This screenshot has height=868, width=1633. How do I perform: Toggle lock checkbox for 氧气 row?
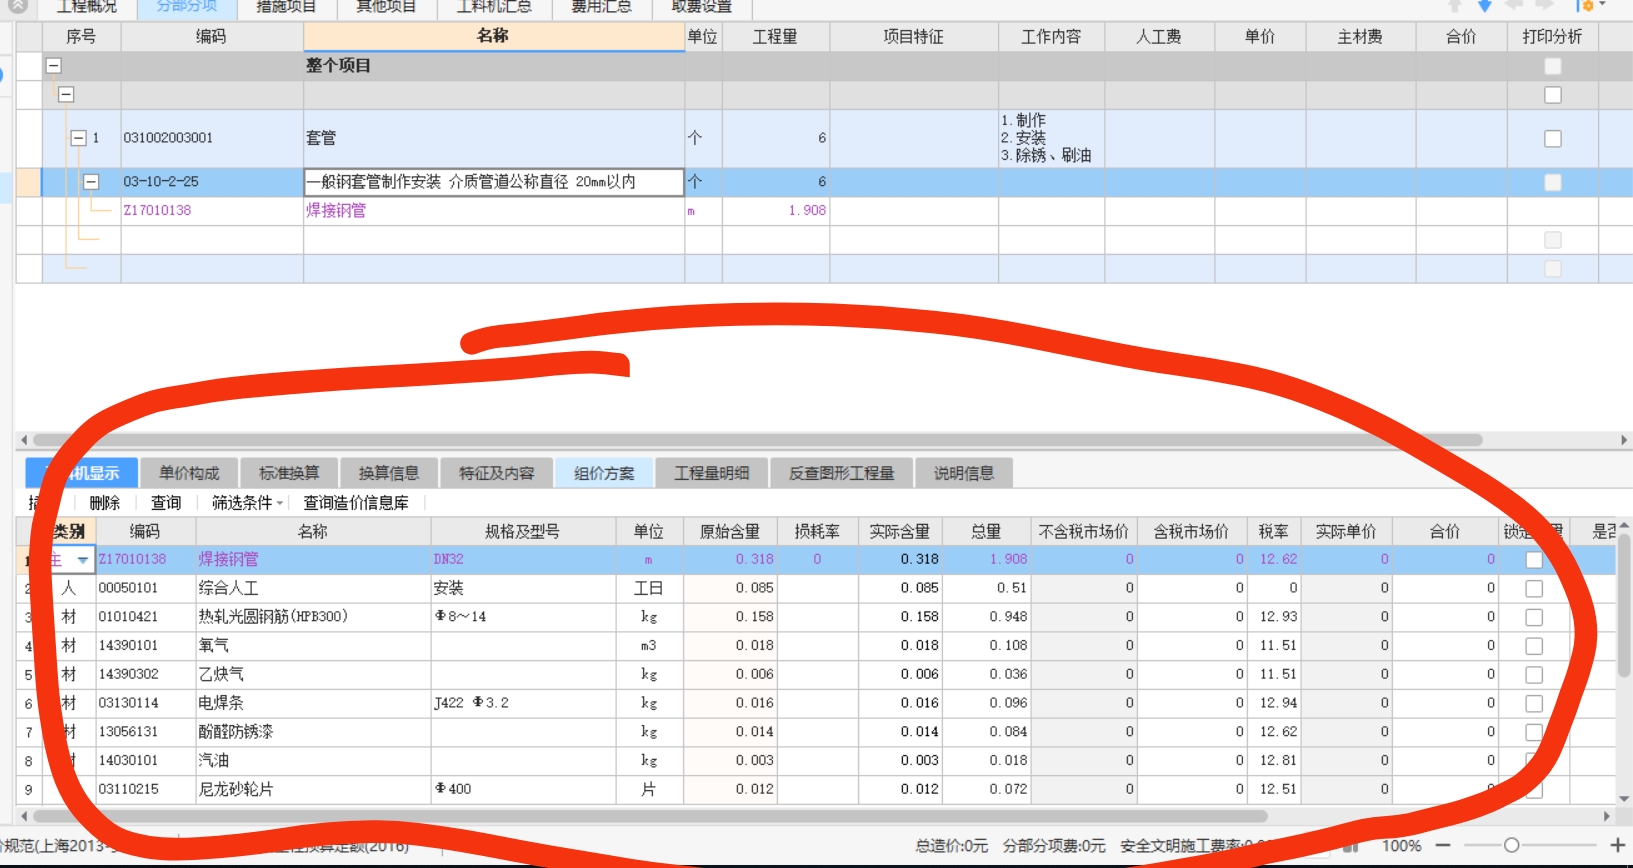(x=1534, y=646)
